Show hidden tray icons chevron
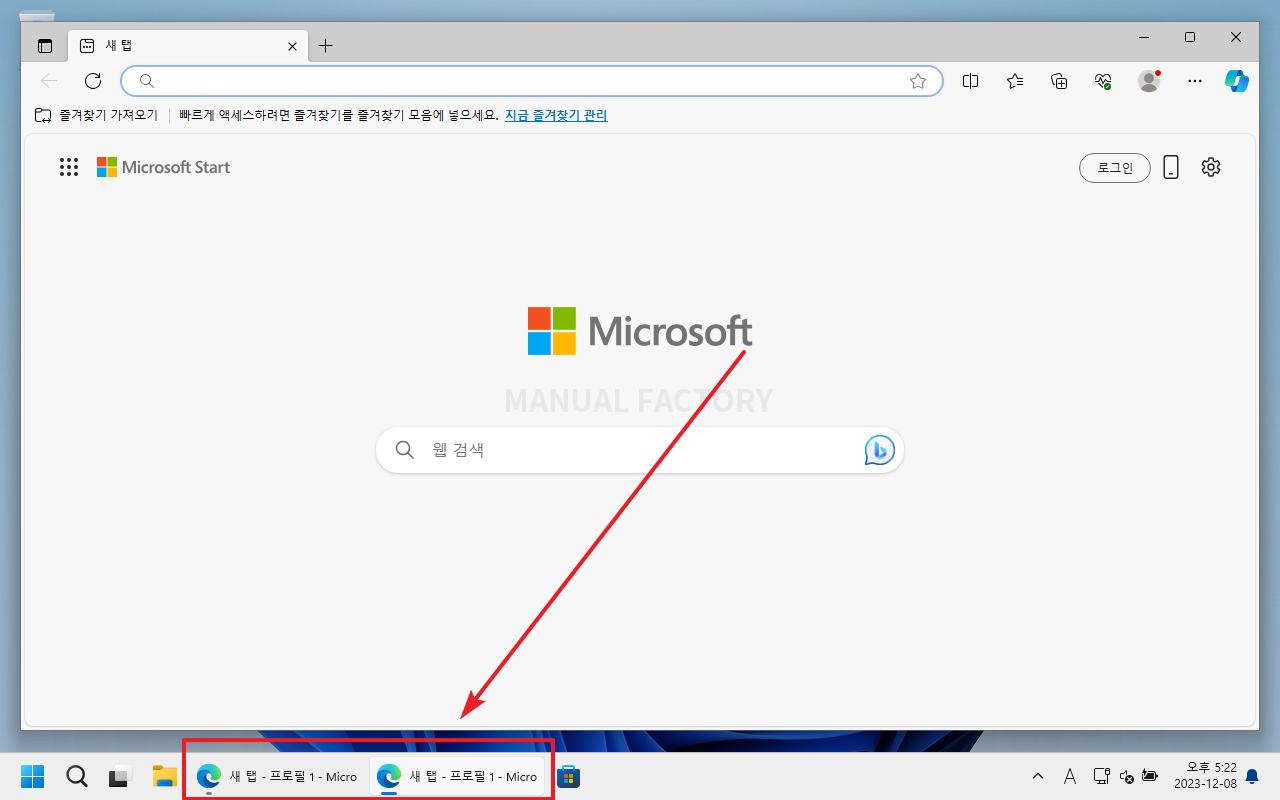The image size is (1280, 800). click(x=1038, y=776)
